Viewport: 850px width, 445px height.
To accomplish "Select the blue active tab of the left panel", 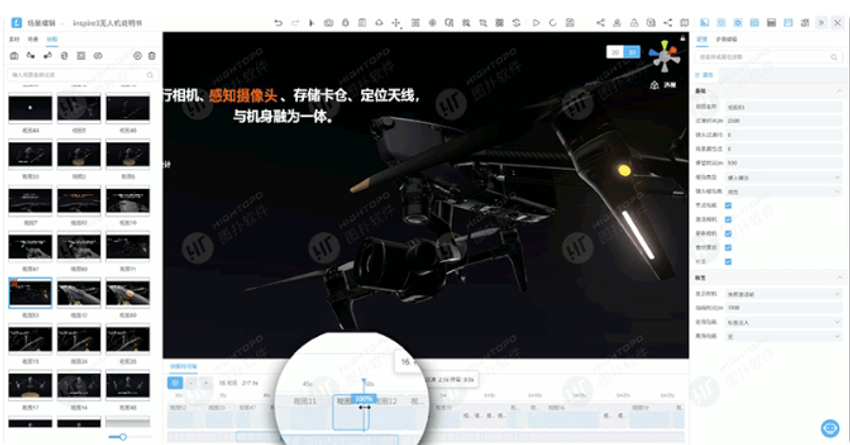I will pos(51,39).
